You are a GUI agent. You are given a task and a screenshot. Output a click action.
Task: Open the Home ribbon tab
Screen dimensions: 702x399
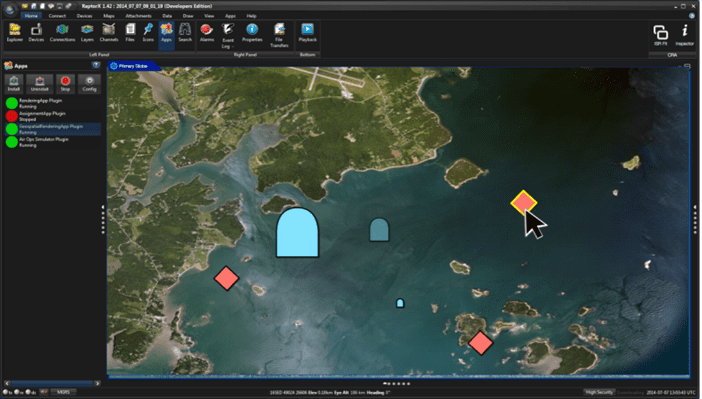pyautogui.click(x=31, y=16)
